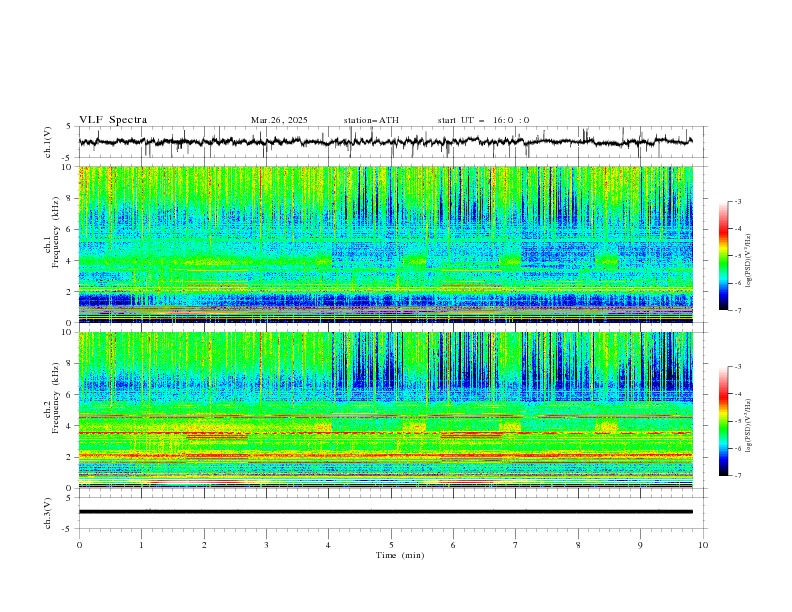This screenshot has height=612, width=792.
Task: Click the 6 kHz tick on ch.2 frequency axis
Action: pyautogui.click(x=71, y=394)
